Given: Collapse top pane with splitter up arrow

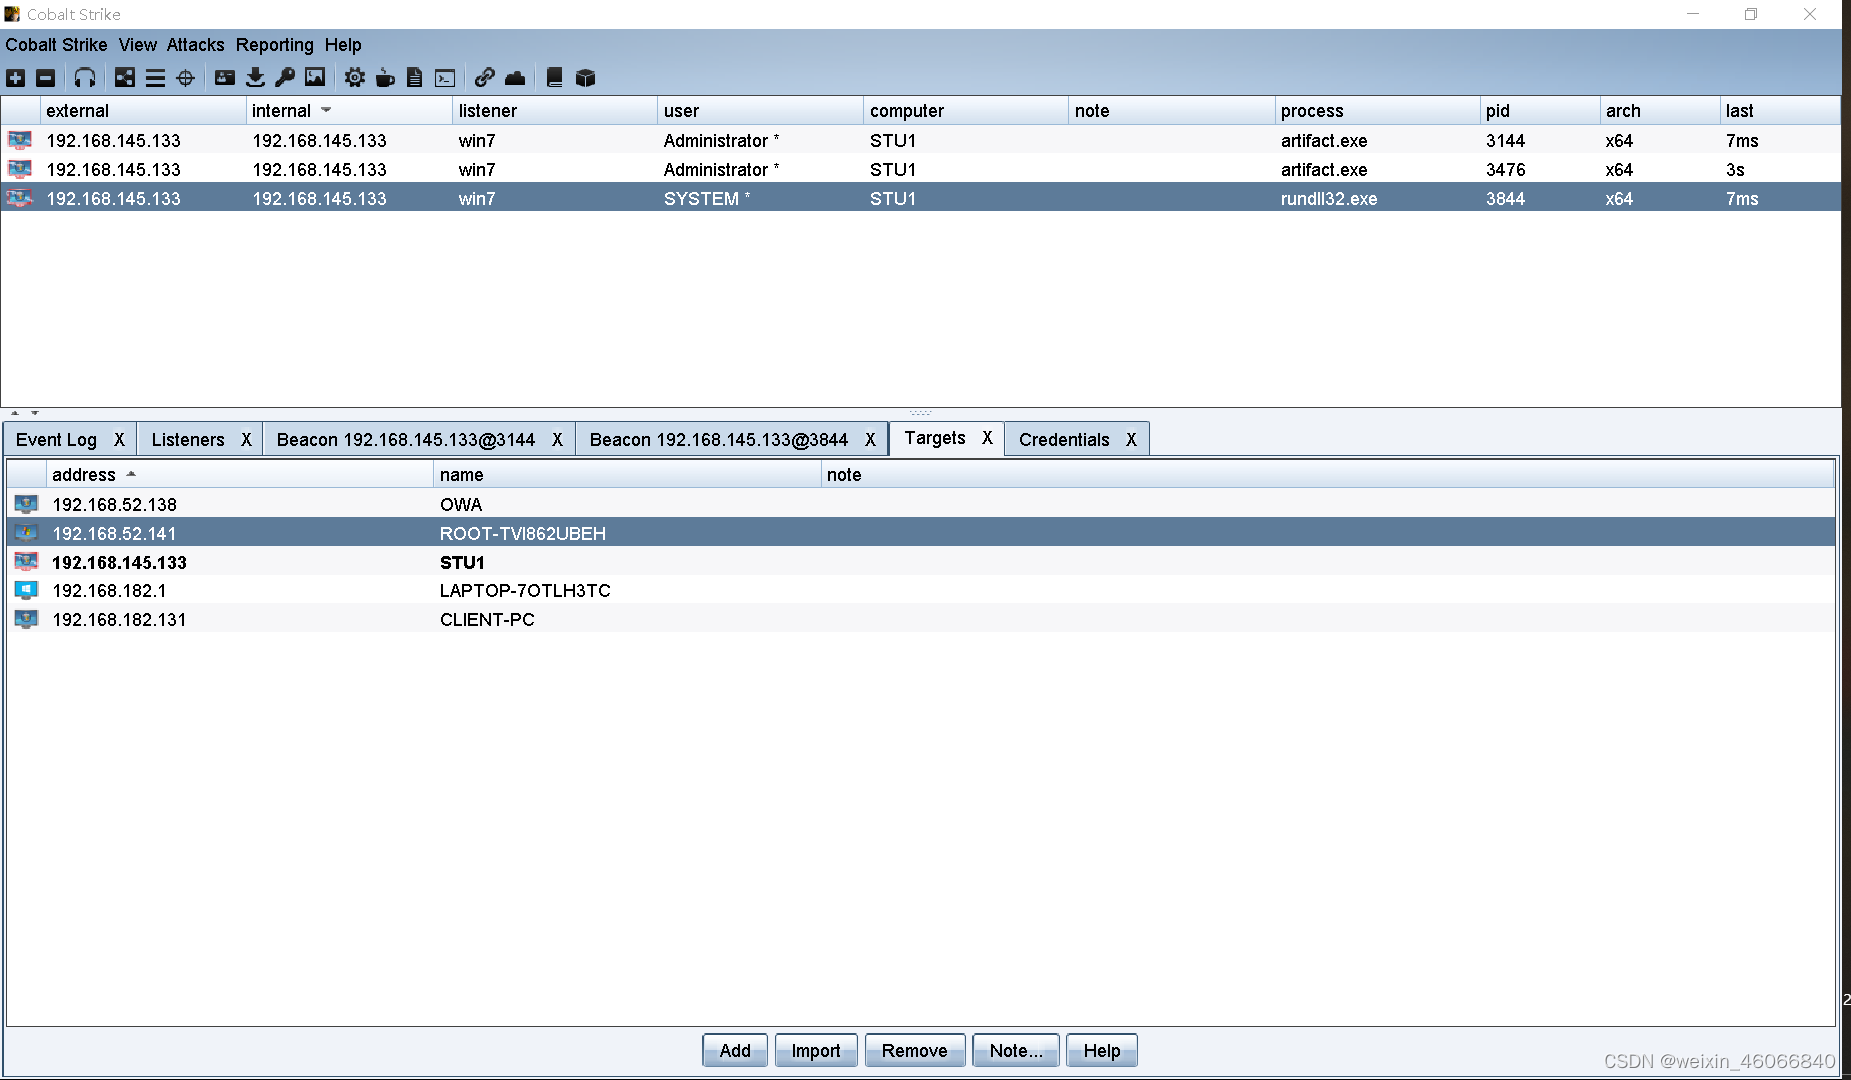Looking at the screenshot, I should point(14,413).
